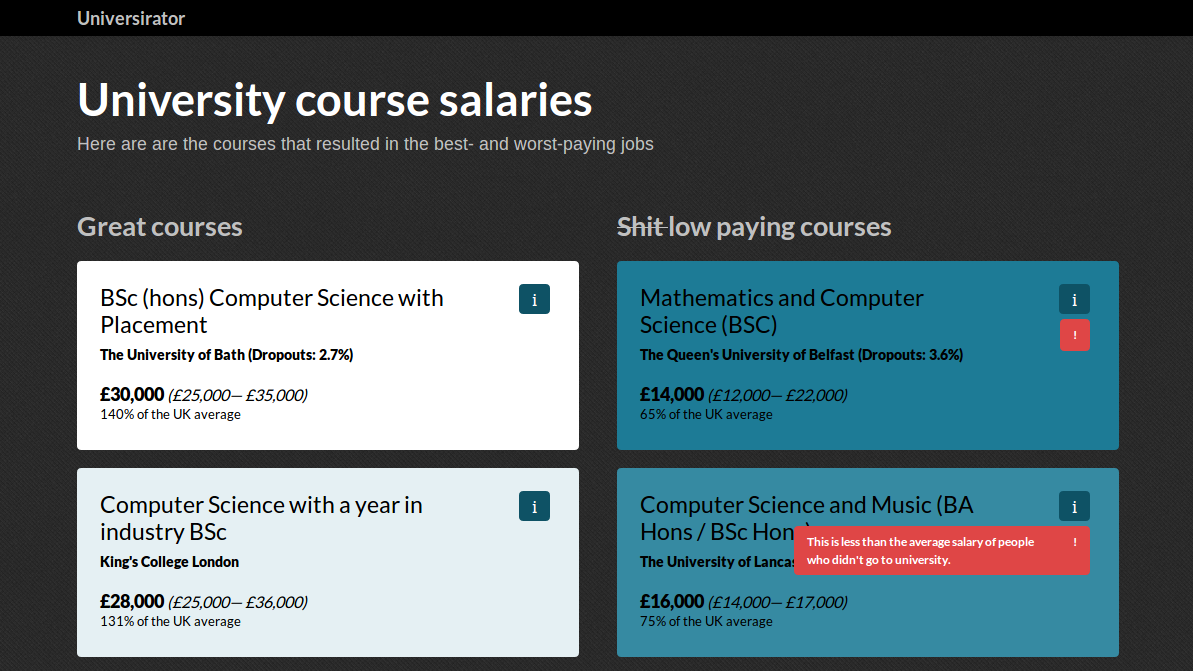Click the Universirator brand link
This screenshot has width=1193, height=671.
pos(131,18)
